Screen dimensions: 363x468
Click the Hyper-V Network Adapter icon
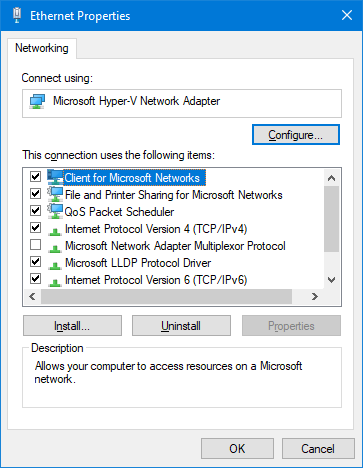coord(37,101)
